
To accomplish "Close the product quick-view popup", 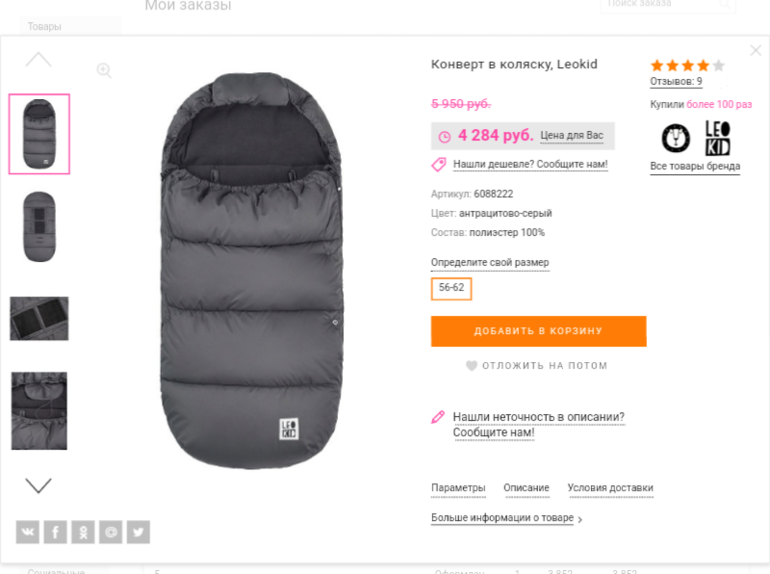I will tap(755, 51).
